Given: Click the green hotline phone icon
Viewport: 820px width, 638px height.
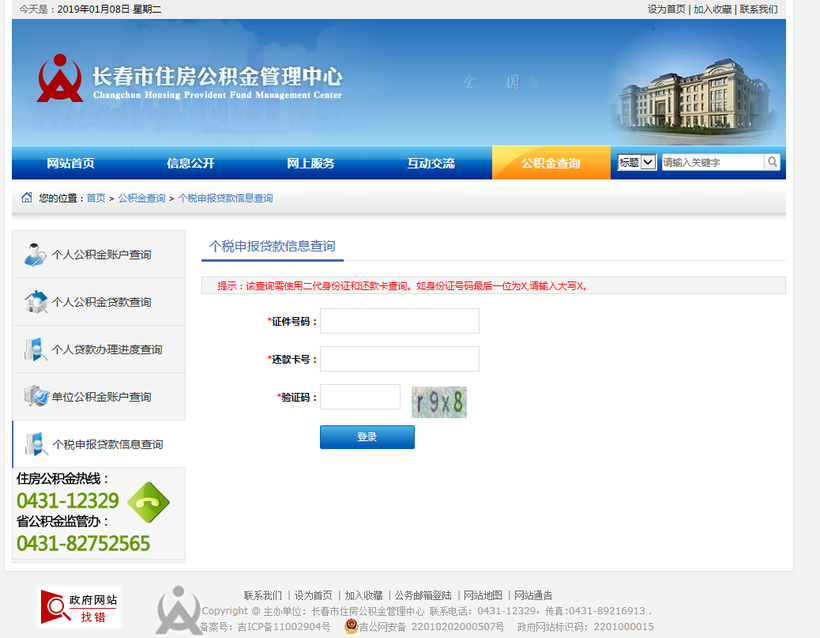Looking at the screenshot, I should pyautogui.click(x=148, y=503).
